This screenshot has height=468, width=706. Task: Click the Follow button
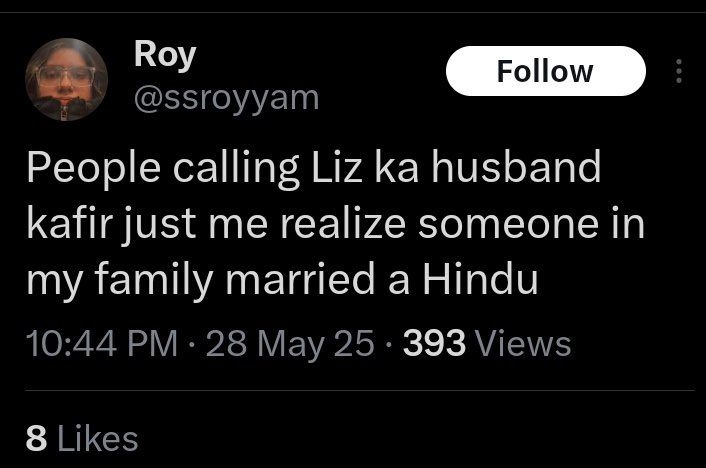(x=545, y=71)
